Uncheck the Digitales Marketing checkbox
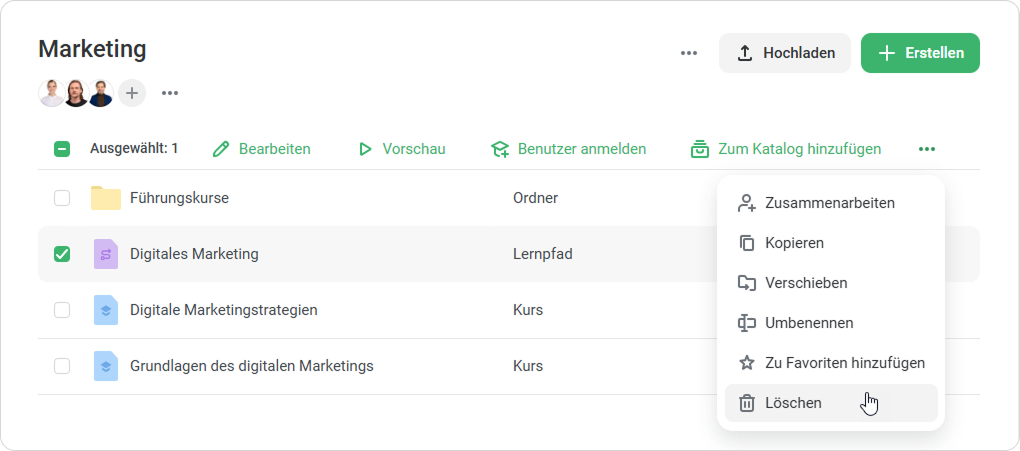This screenshot has height=451, width=1020. point(62,254)
